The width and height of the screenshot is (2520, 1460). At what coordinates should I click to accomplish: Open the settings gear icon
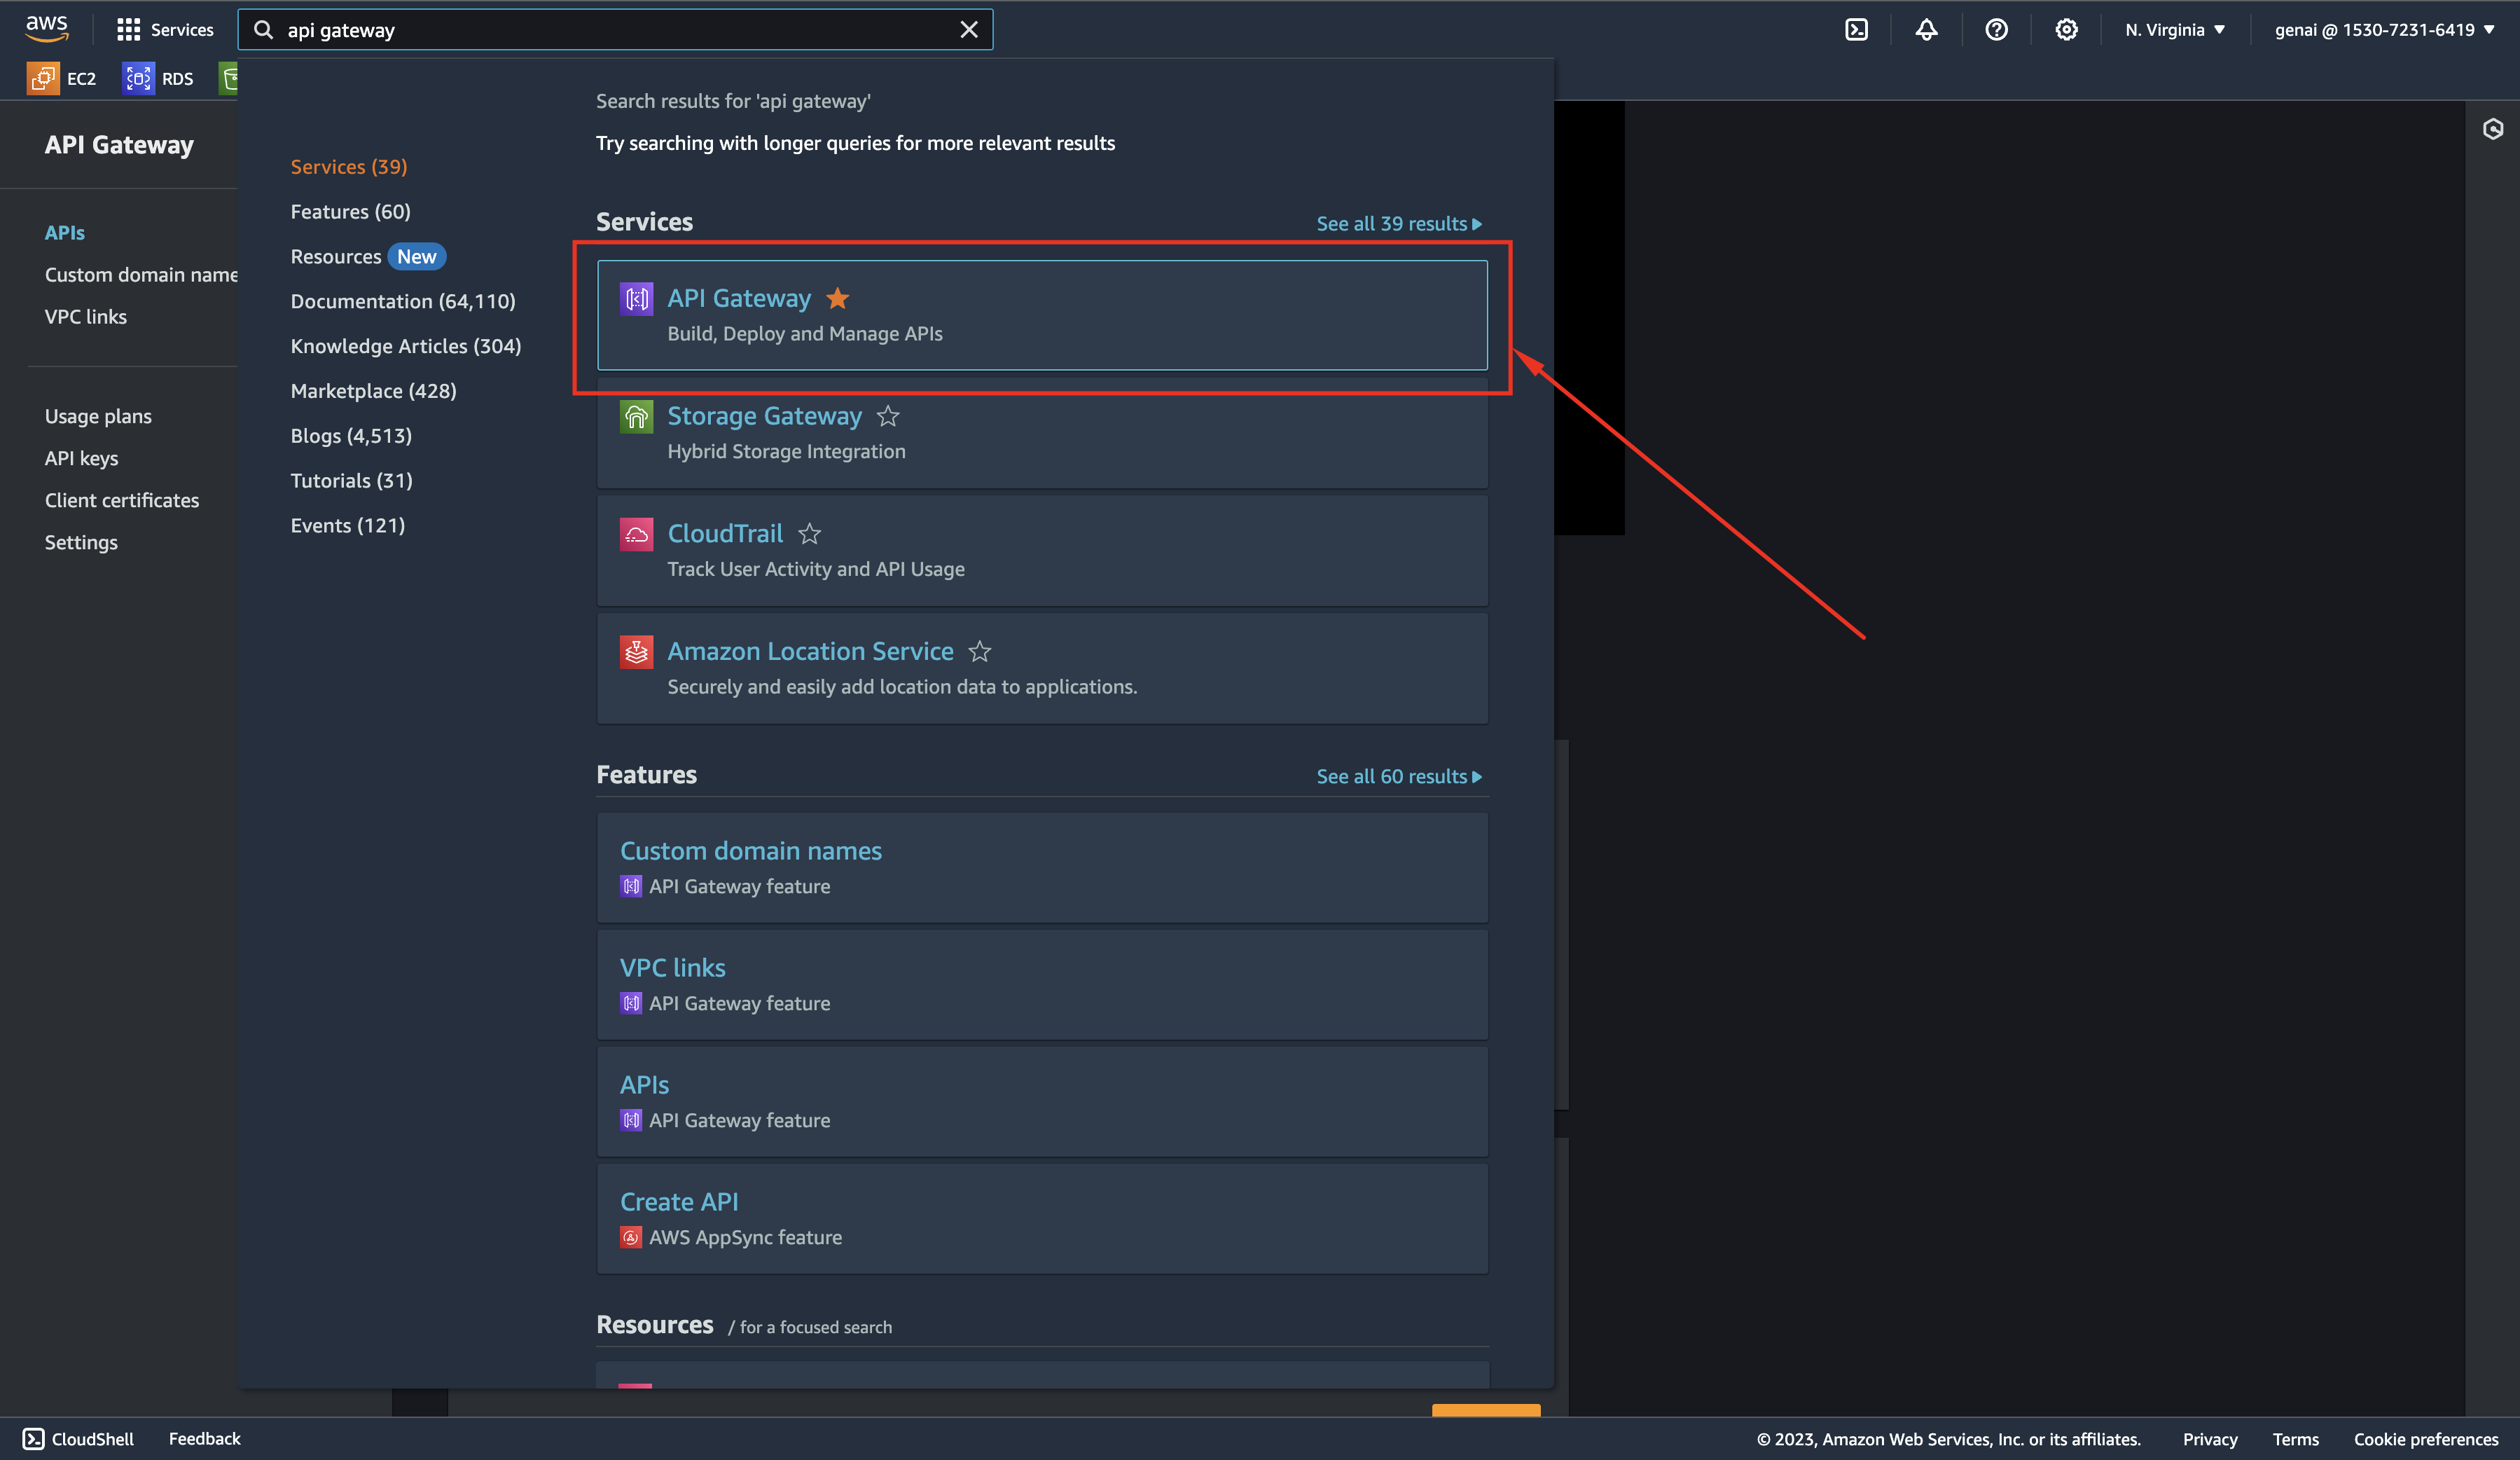coord(2066,30)
